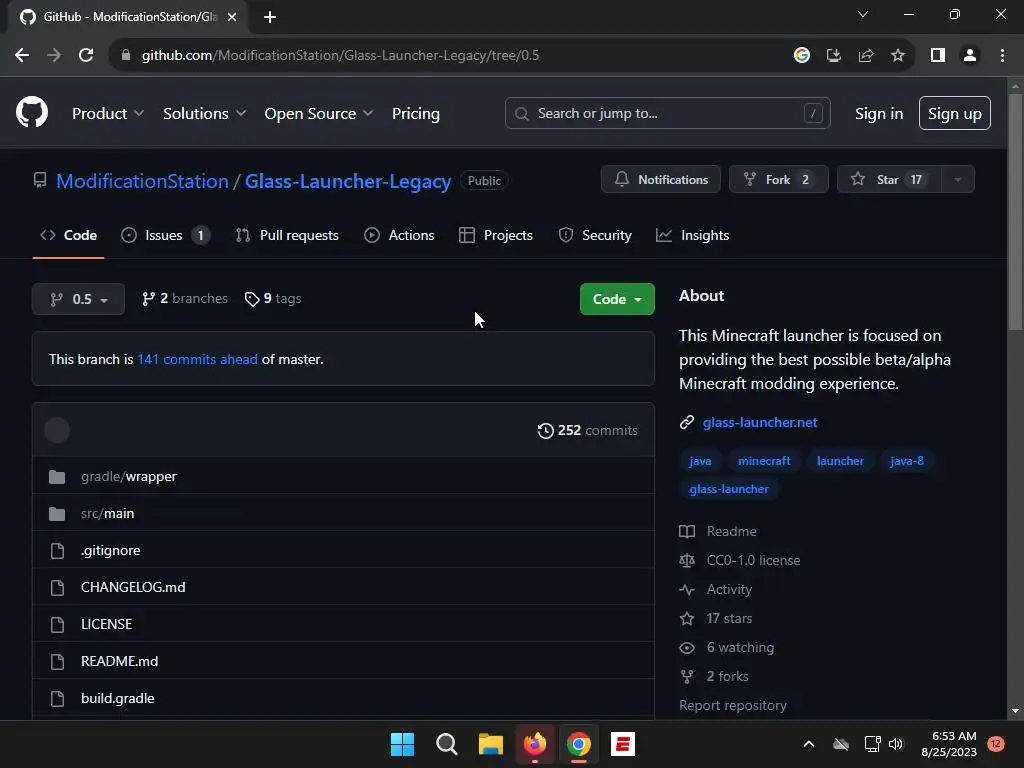This screenshot has width=1024, height=768.
Task: Open build.gradle file
Action: 118,698
